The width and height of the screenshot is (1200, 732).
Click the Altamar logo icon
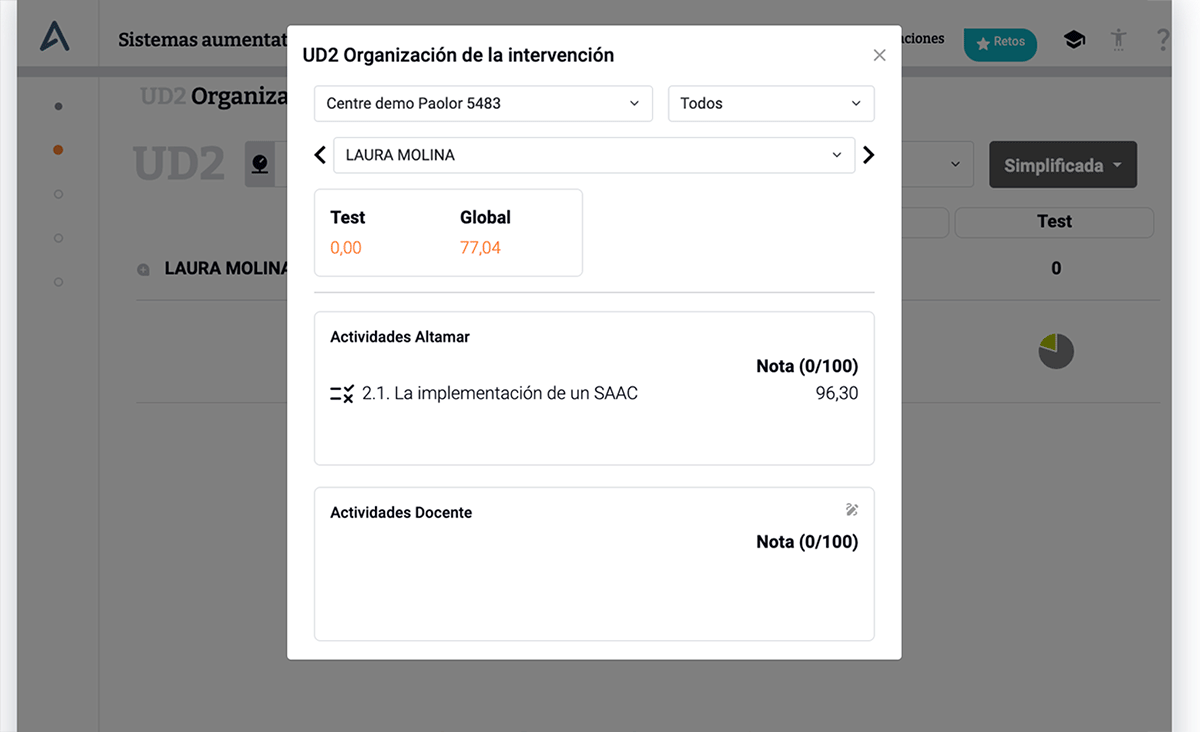click(55, 37)
